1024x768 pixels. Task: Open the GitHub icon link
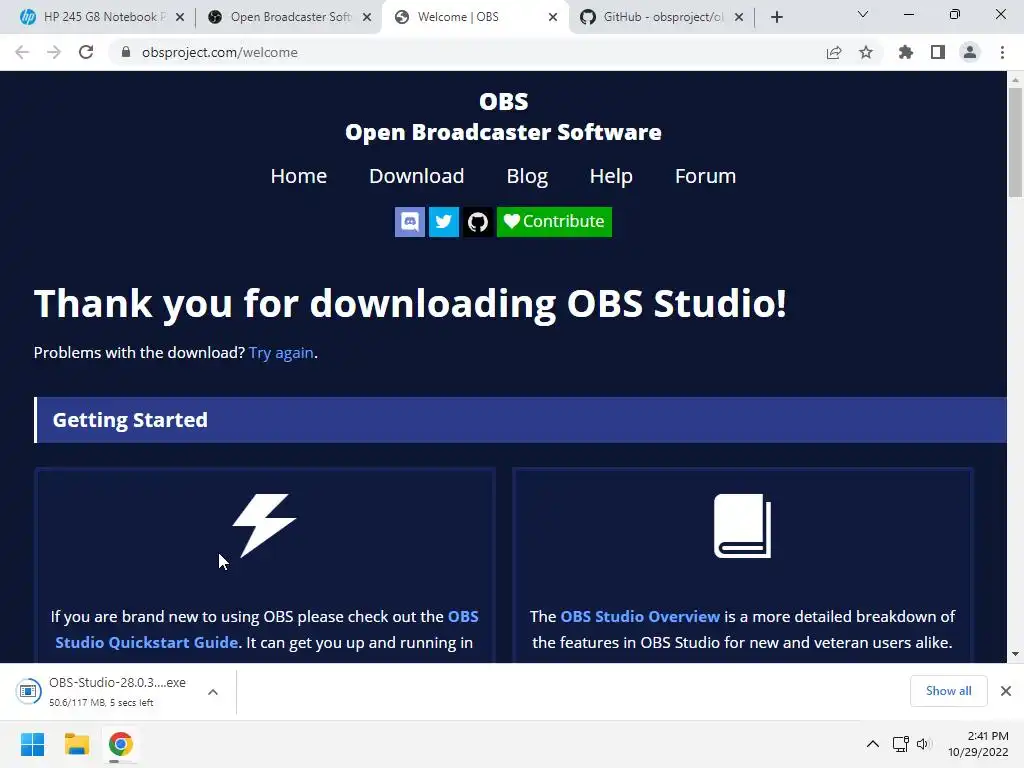(x=478, y=221)
